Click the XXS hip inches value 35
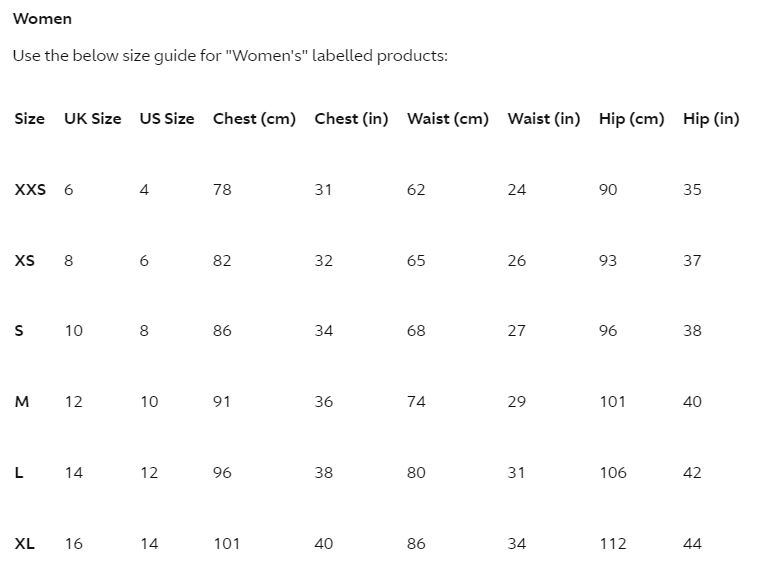The width and height of the screenshot is (766, 568). coord(692,189)
